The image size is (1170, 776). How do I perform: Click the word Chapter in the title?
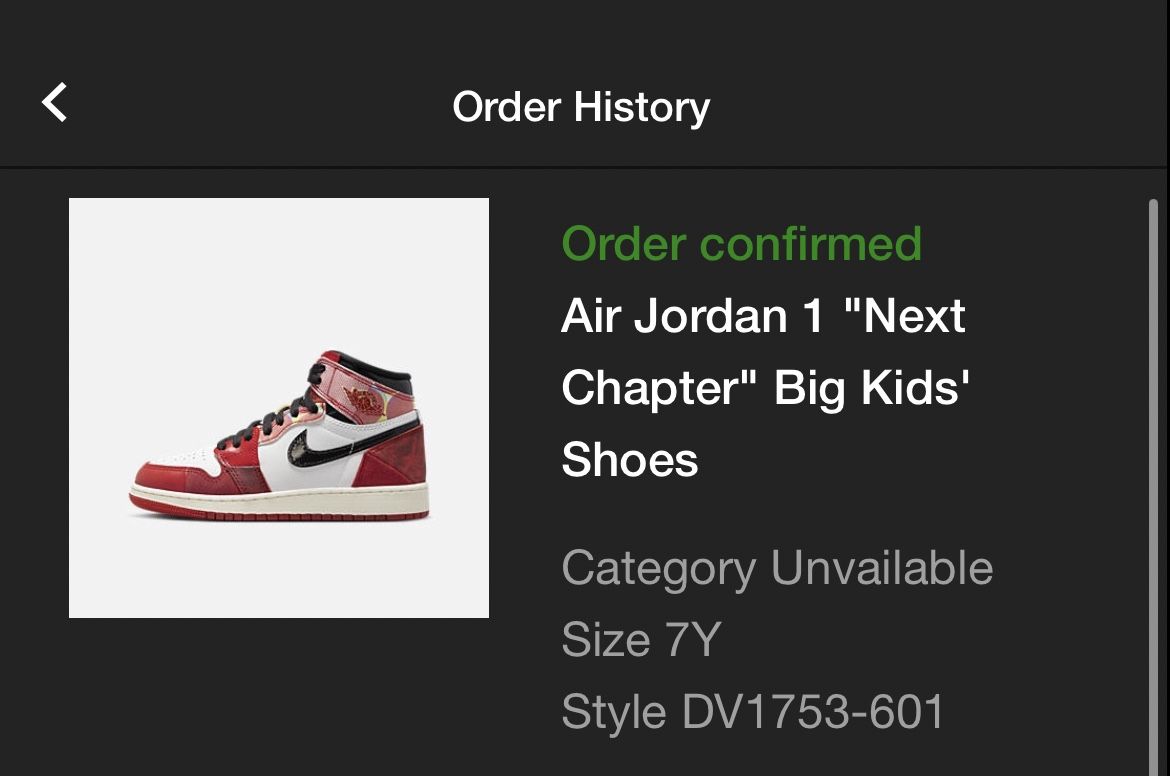click(659, 389)
